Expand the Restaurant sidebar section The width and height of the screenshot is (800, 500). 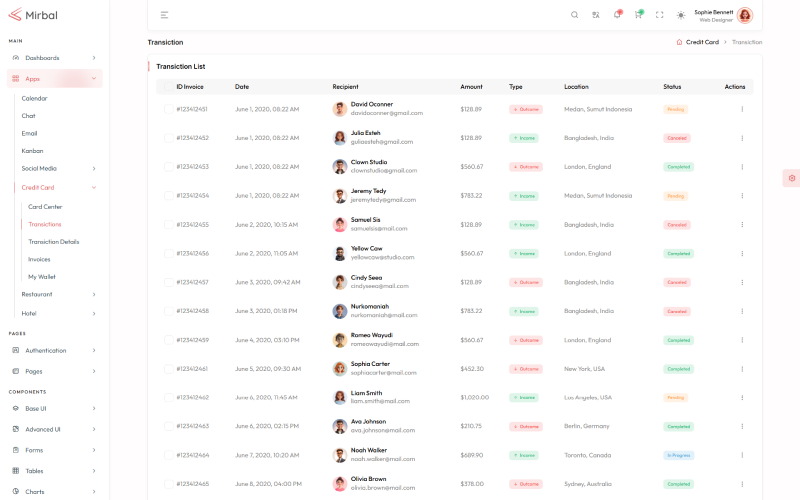(x=58, y=294)
